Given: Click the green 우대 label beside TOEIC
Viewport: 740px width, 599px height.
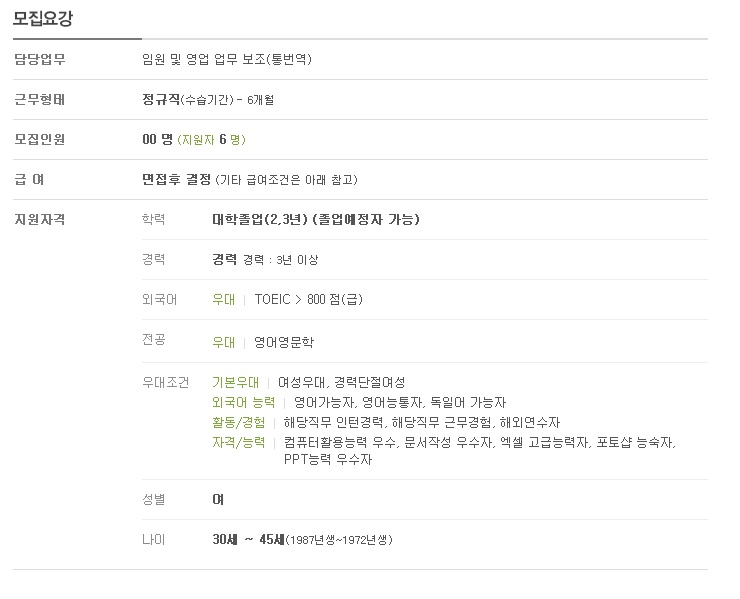Looking at the screenshot, I should 223,299.
